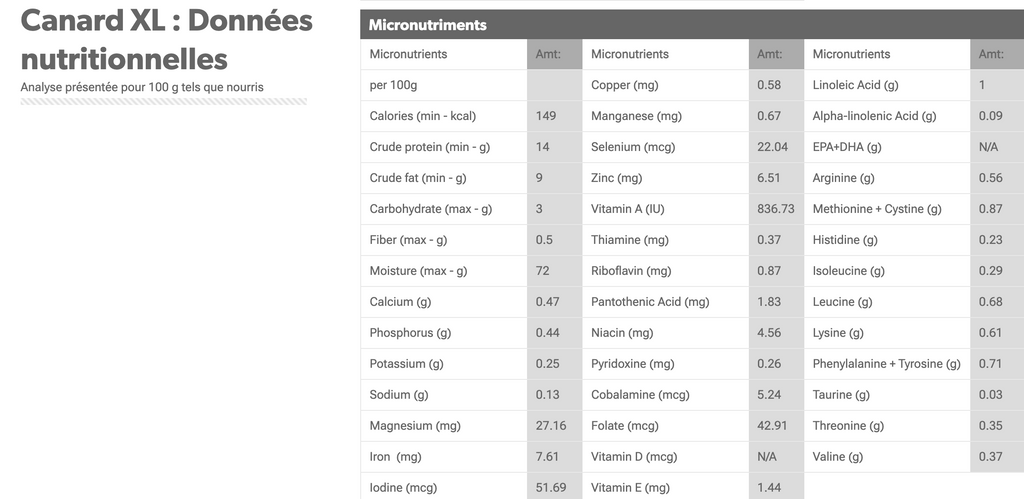Viewport: 1024px width, 499px height.
Task: Click the Vitamin E (mg) cell
Action: (x=665, y=487)
